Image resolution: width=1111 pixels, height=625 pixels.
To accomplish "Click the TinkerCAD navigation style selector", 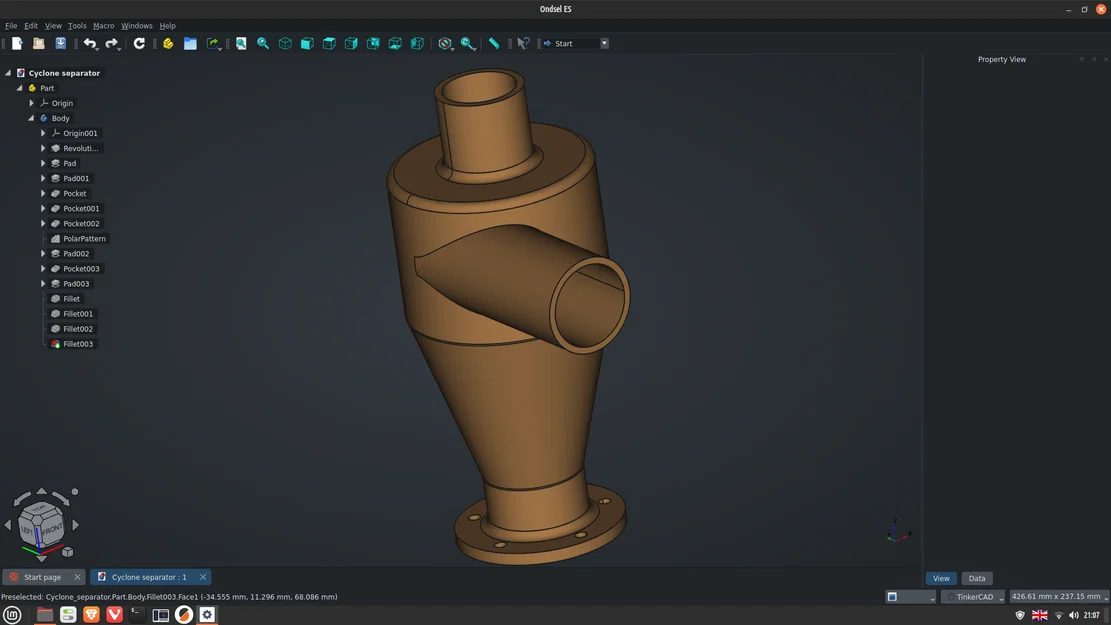I will (971, 596).
